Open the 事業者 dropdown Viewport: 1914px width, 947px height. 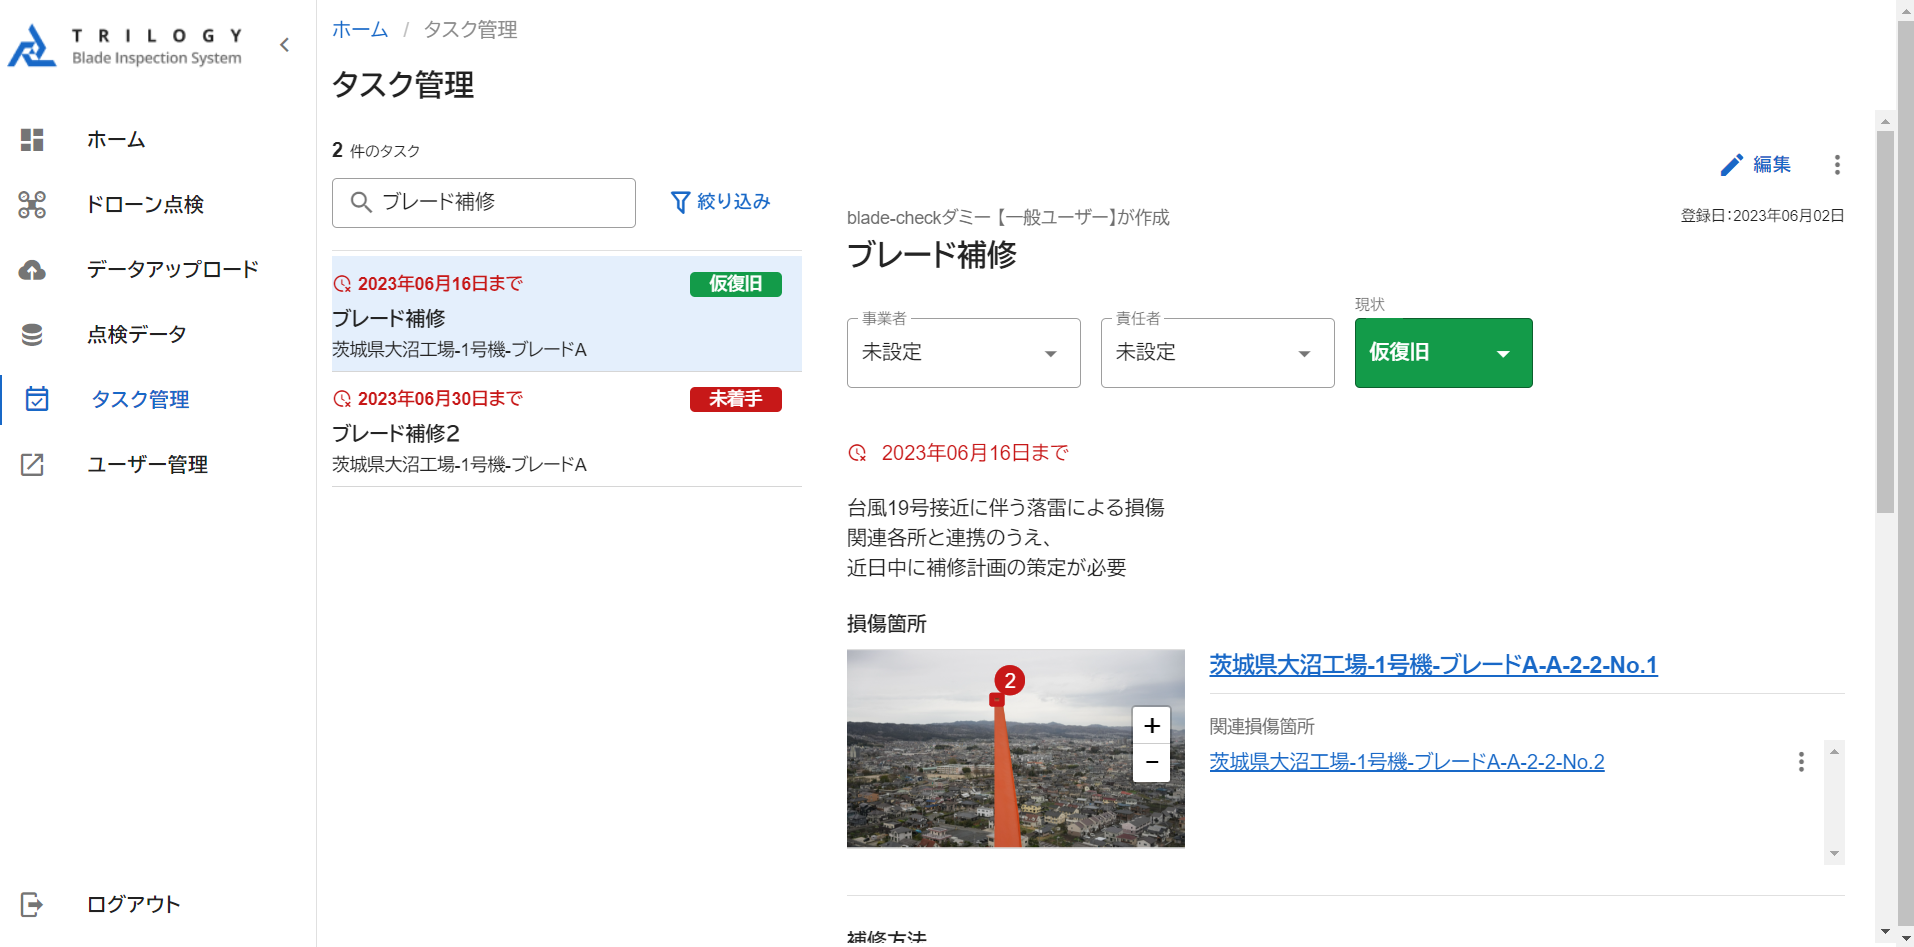pos(963,353)
